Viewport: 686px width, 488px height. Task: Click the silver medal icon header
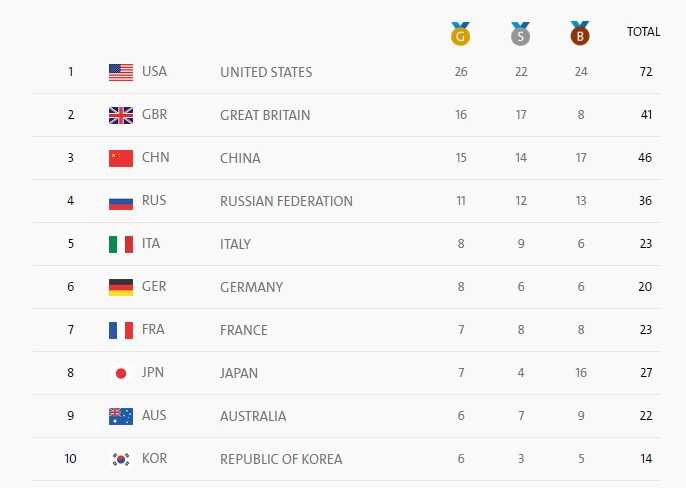520,33
